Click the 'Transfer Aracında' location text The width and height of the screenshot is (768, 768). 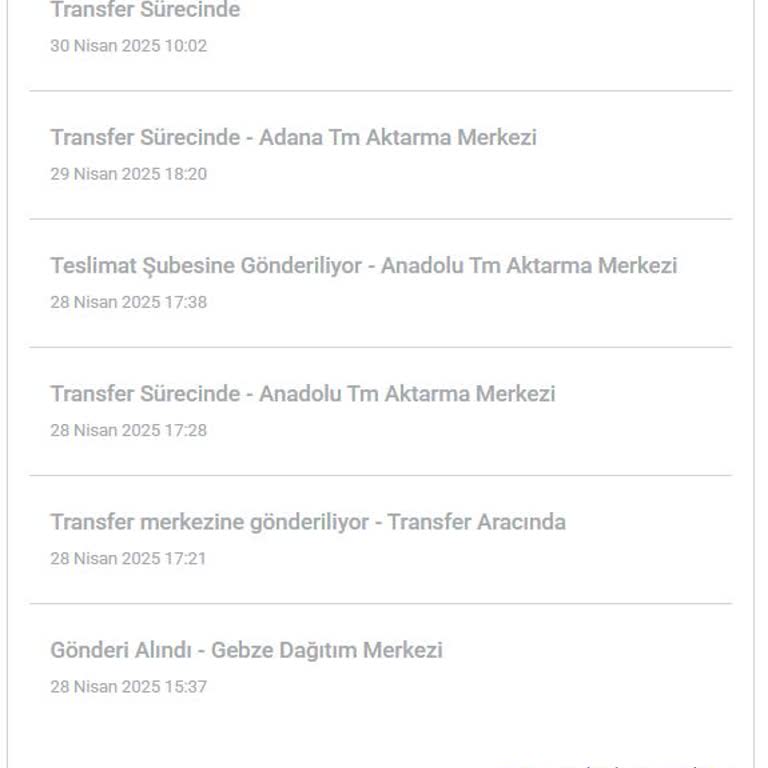point(477,522)
